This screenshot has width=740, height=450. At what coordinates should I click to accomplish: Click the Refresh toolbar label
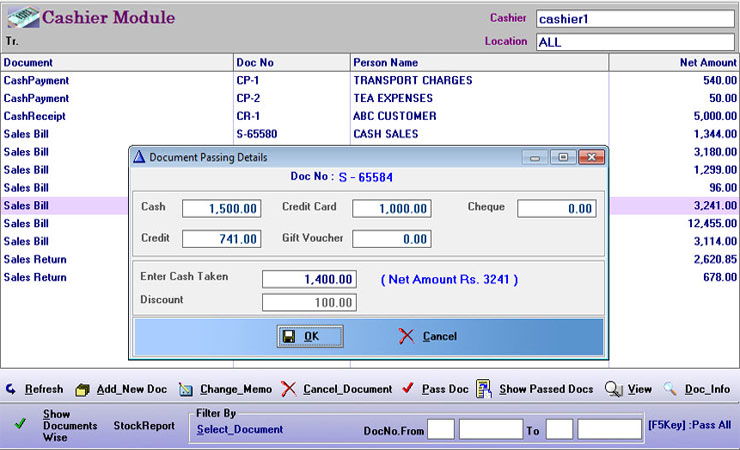point(44,389)
